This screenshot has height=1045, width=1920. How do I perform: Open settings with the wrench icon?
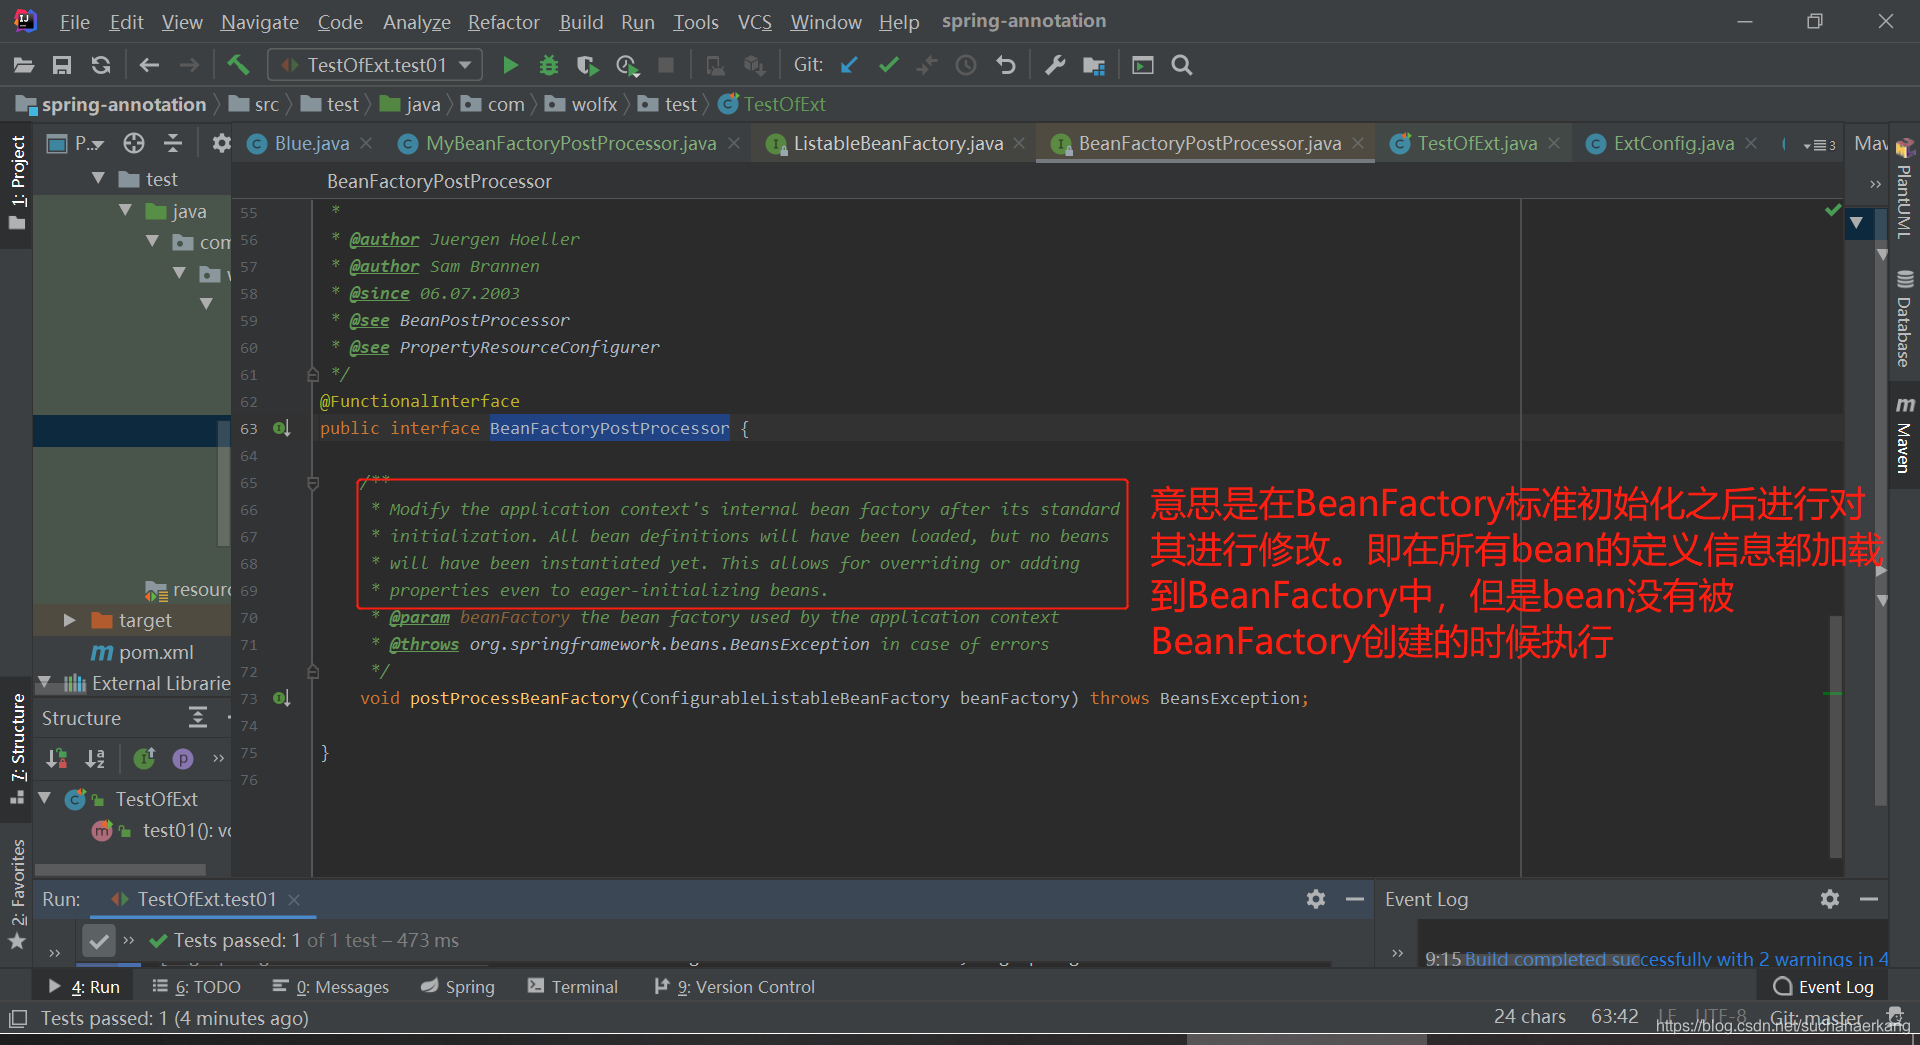click(x=1055, y=65)
